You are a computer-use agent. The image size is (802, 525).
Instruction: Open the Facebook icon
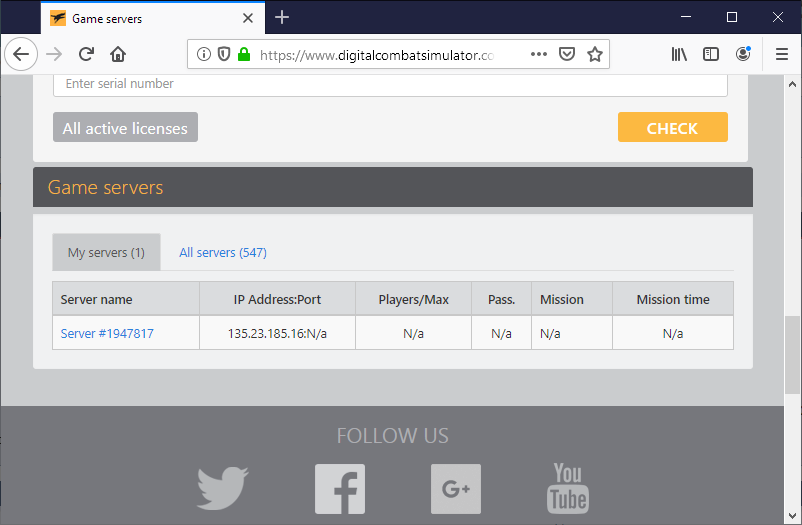coord(340,489)
